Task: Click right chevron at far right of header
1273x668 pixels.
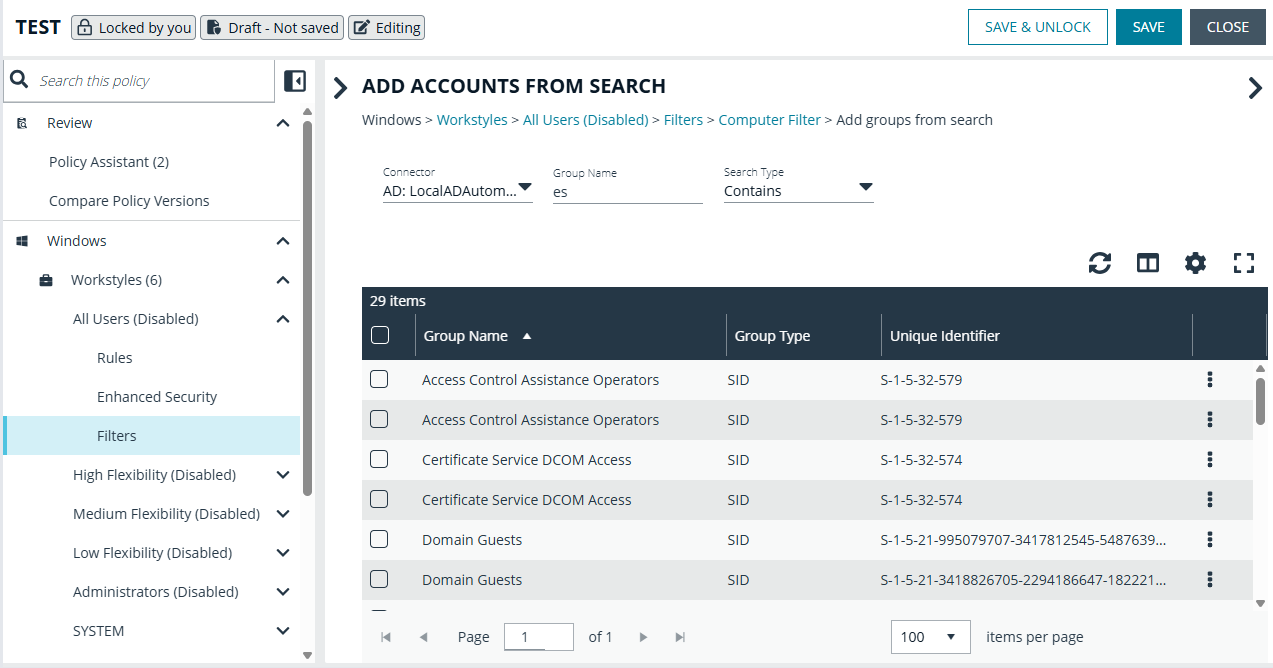Action: 1255,87
